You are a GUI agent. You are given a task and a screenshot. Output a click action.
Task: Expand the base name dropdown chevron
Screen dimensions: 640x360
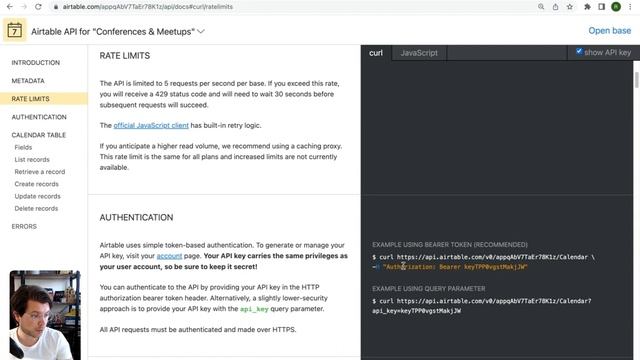point(201,31)
